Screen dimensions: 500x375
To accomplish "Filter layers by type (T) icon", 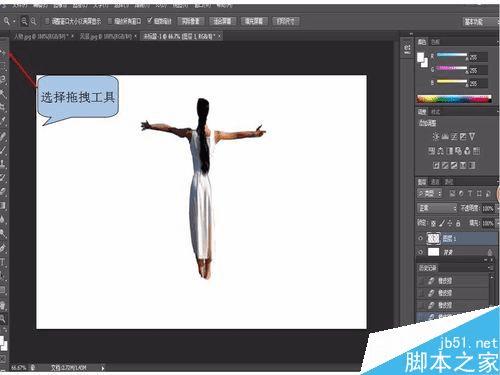I will coord(470,193).
